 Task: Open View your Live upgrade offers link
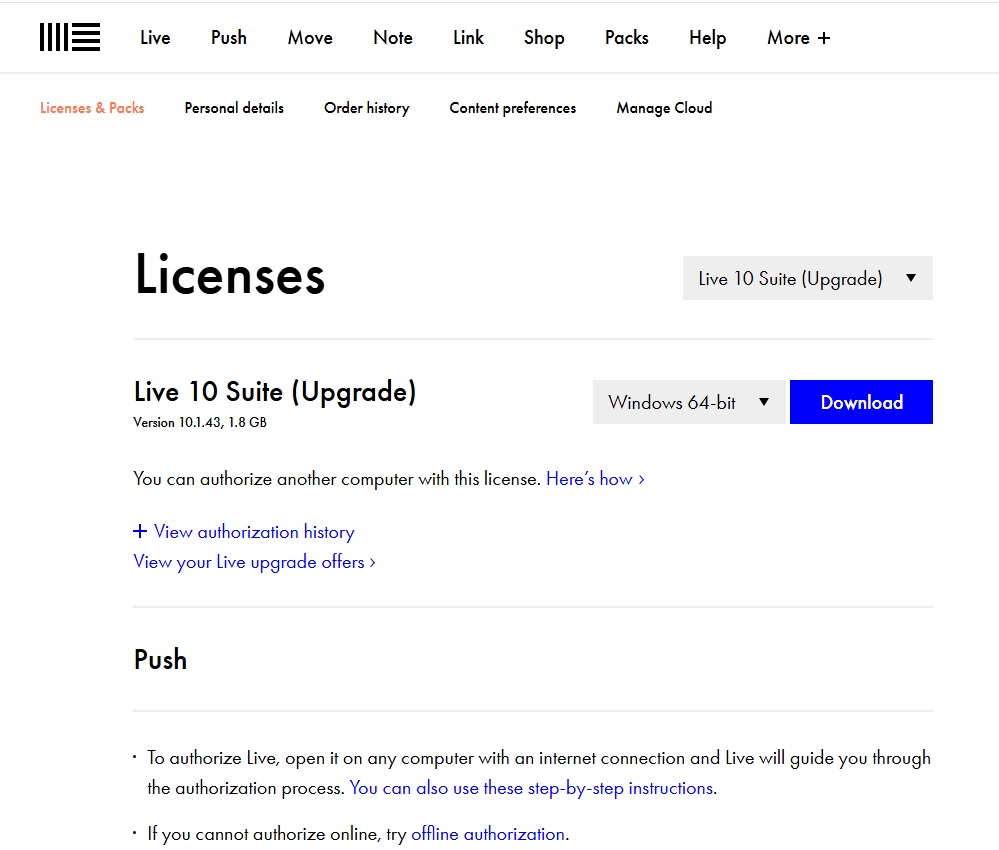254,561
